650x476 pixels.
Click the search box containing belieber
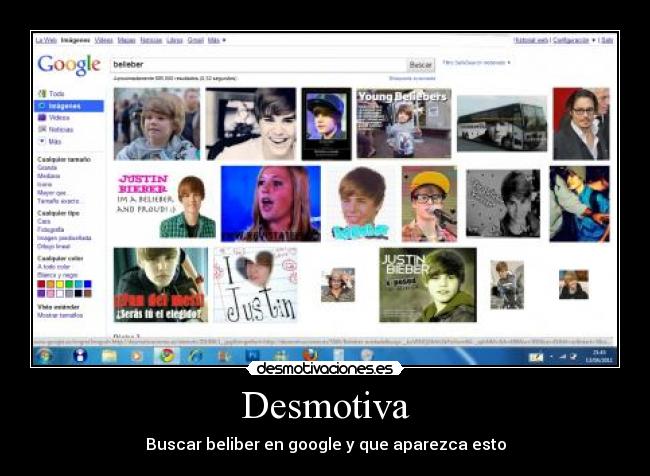coord(258,65)
